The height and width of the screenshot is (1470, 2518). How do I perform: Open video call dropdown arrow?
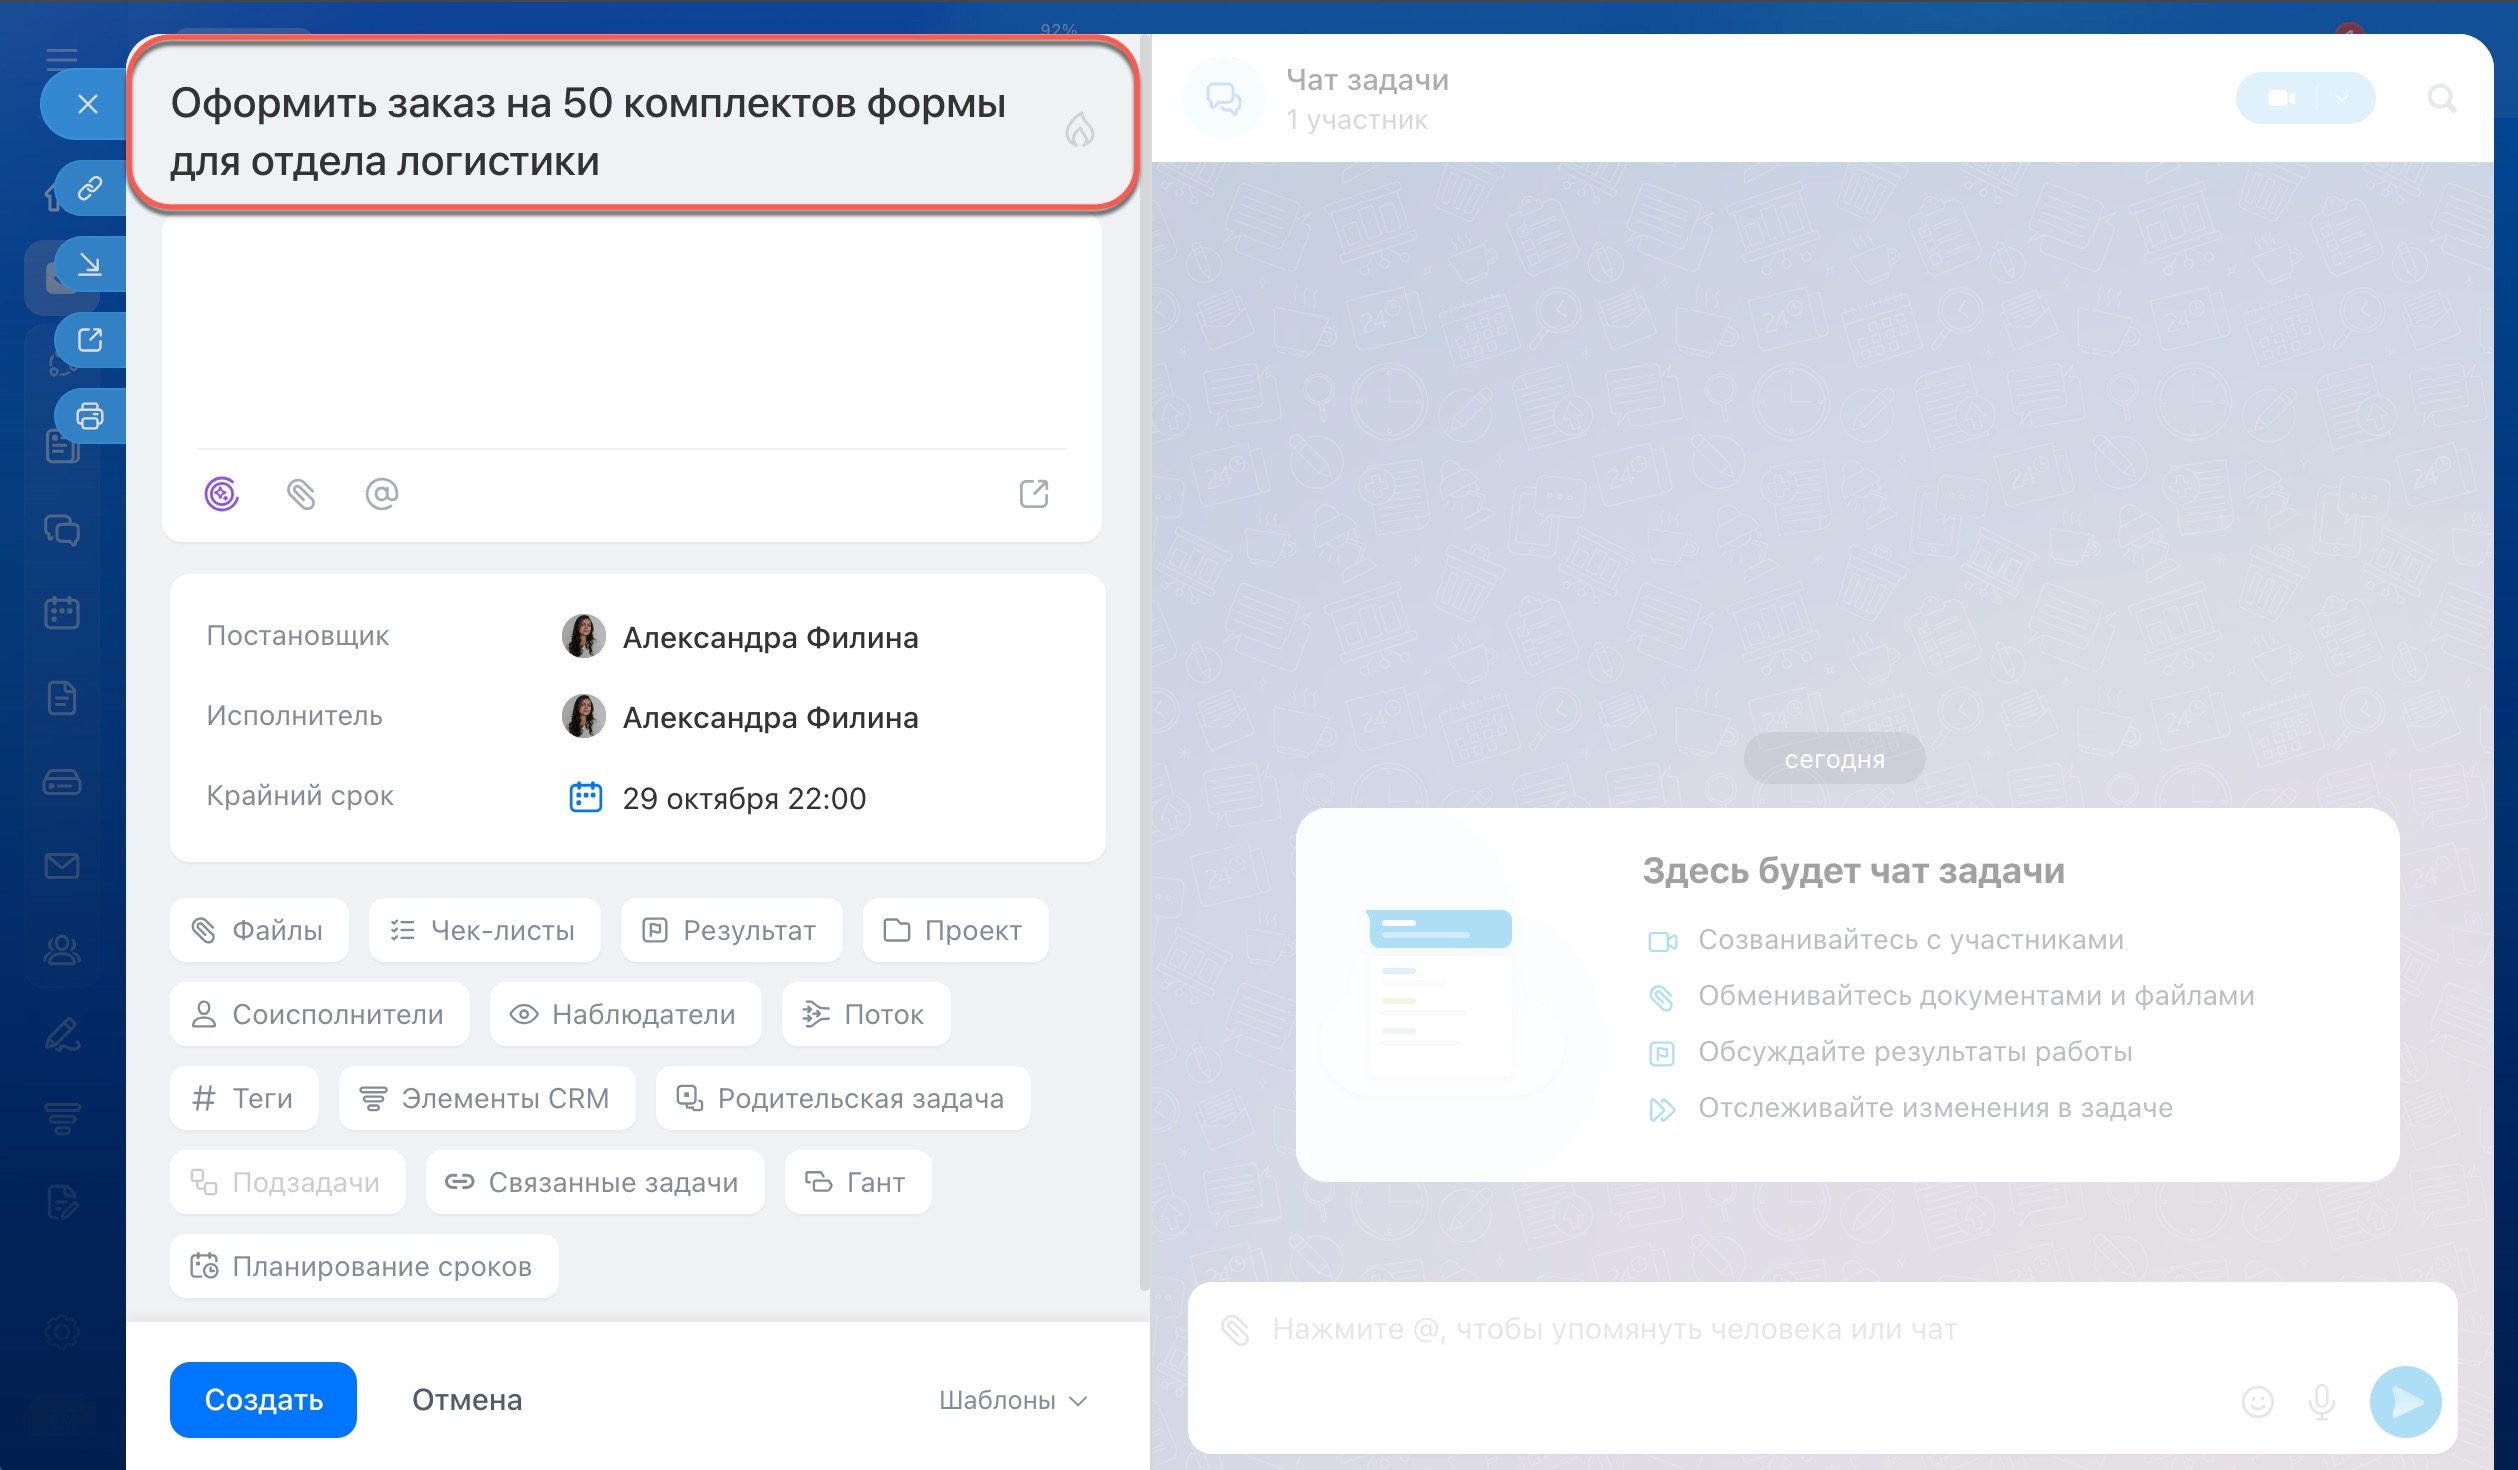2343,98
